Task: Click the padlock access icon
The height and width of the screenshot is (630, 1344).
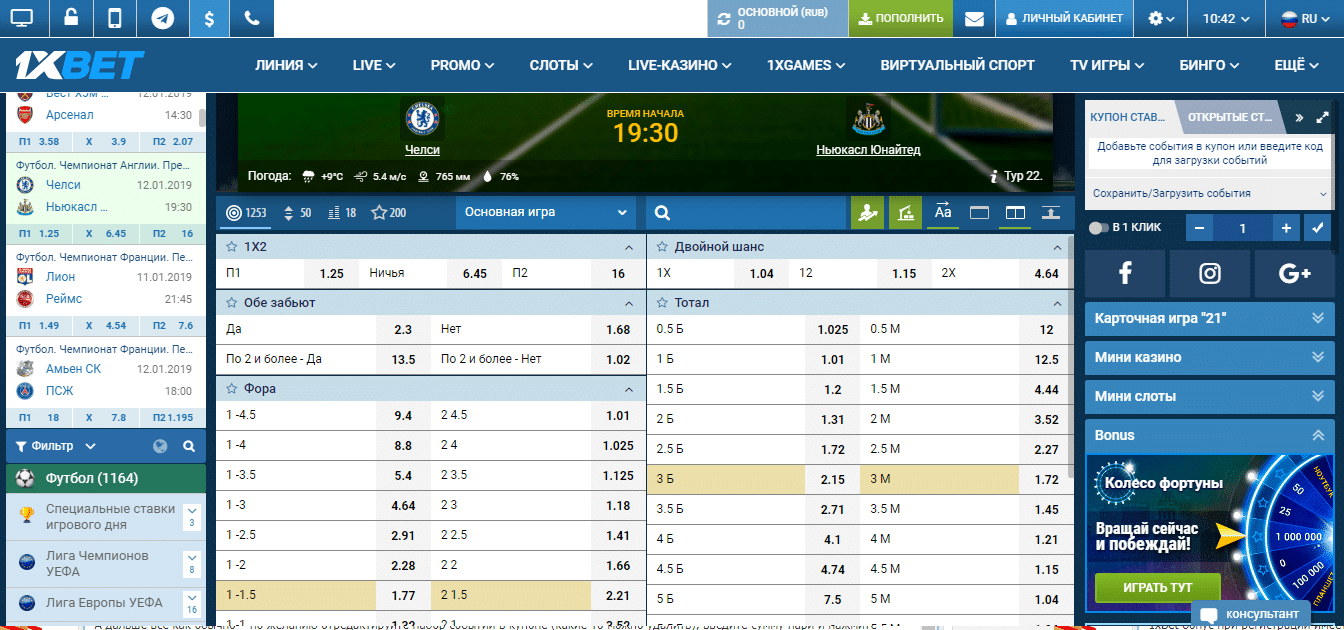Action: point(69,18)
